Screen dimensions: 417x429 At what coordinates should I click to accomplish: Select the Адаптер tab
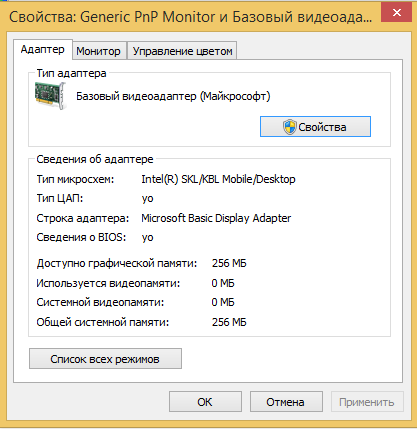[x=43, y=50]
